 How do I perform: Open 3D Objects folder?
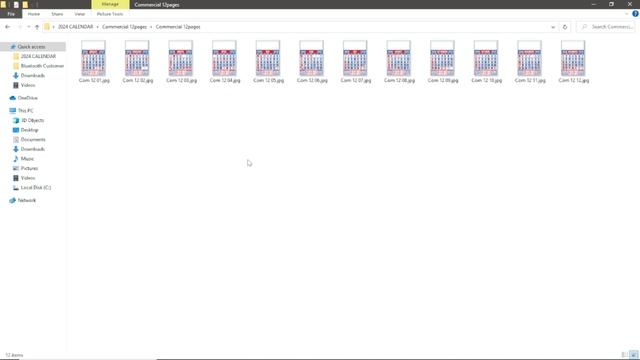[32, 120]
